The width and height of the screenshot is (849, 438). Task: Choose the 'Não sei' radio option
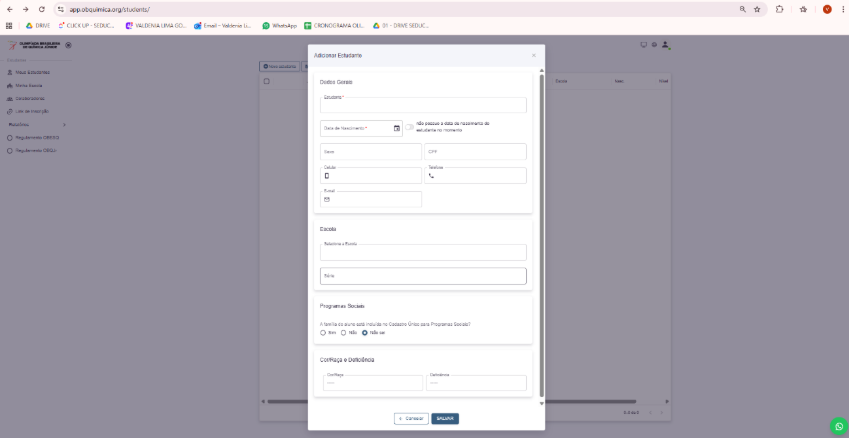[x=365, y=332]
